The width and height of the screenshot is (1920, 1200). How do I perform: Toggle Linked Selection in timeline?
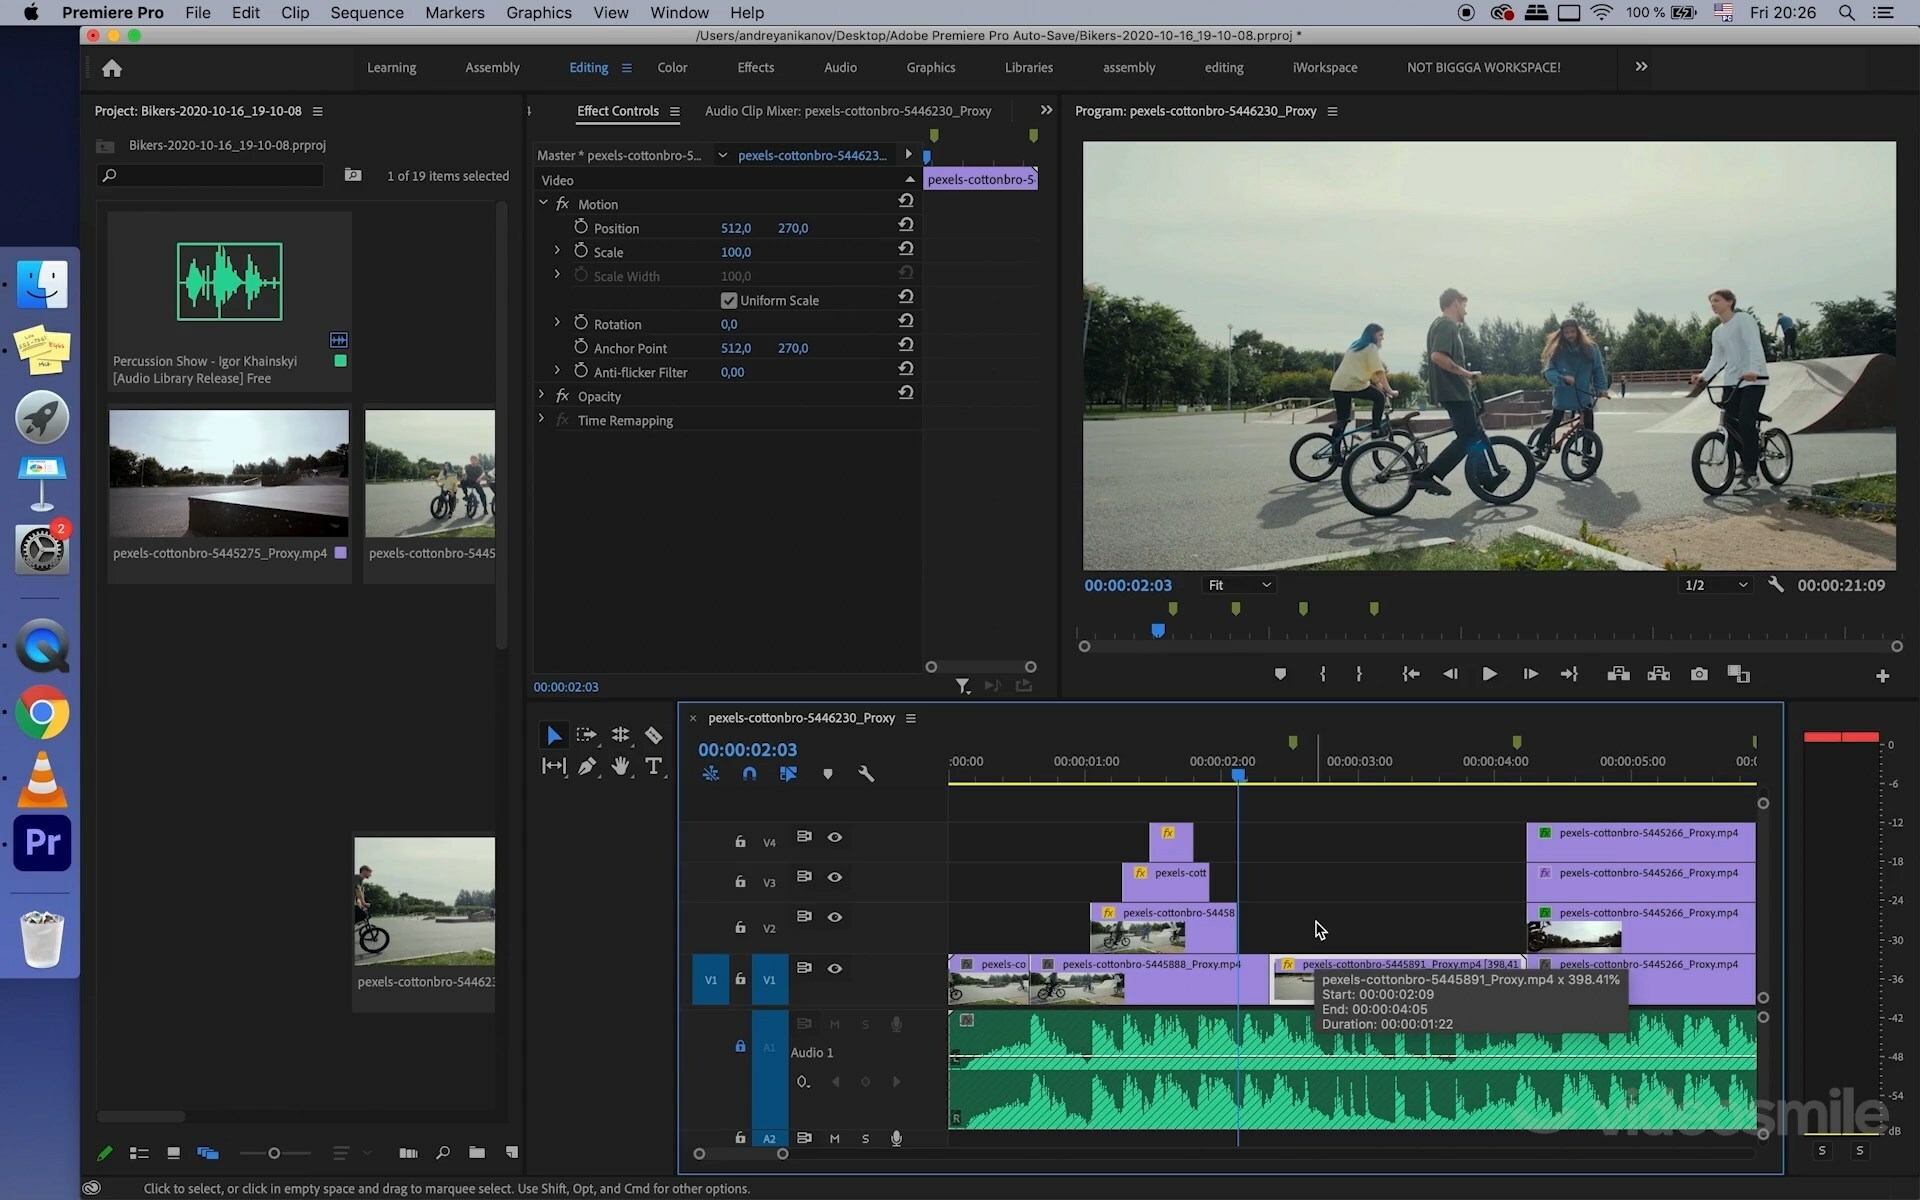788,774
